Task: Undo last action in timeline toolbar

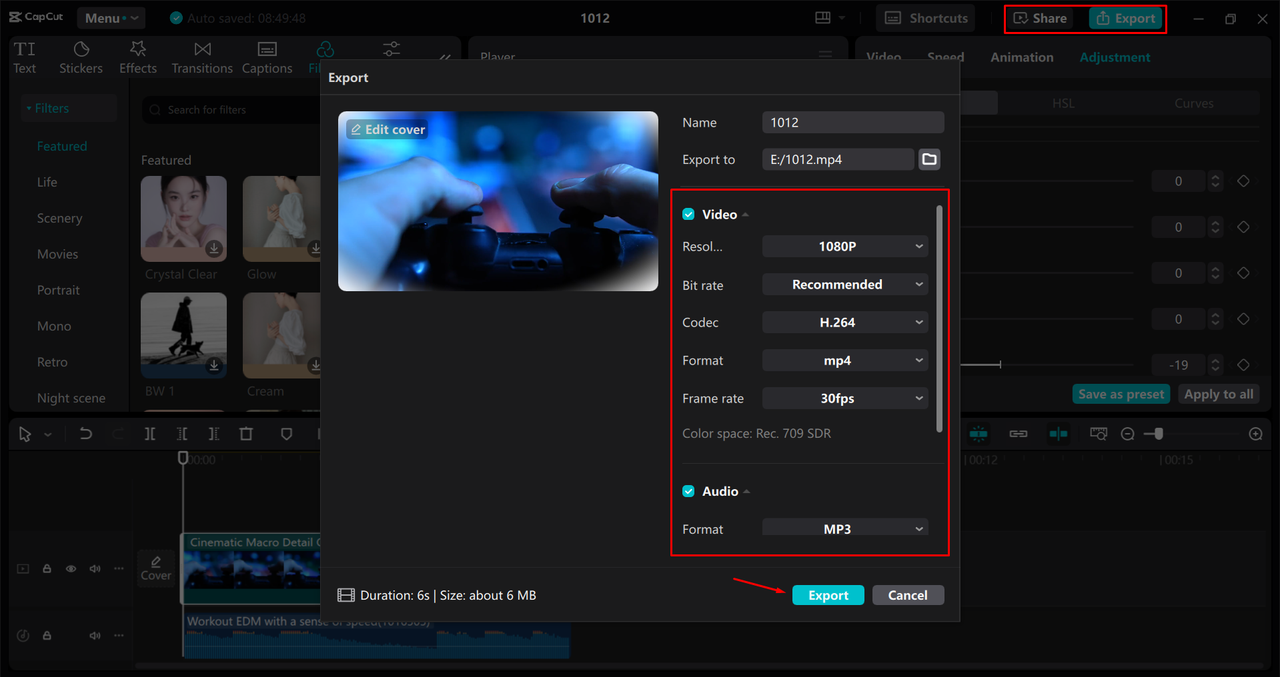Action: pos(86,434)
